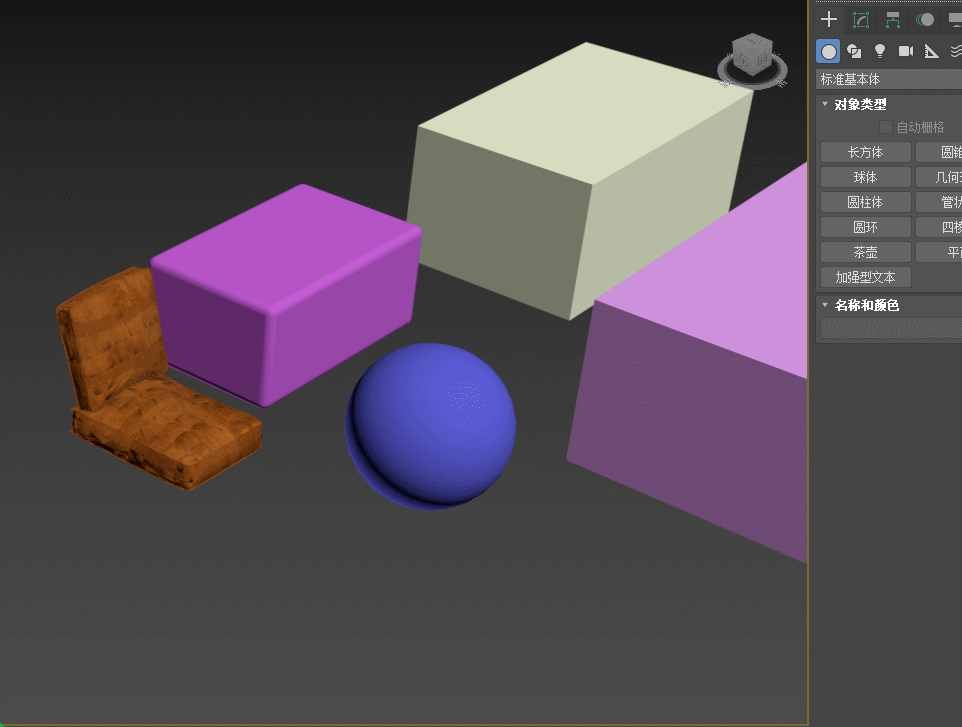Click the 长方体 button

tap(865, 152)
